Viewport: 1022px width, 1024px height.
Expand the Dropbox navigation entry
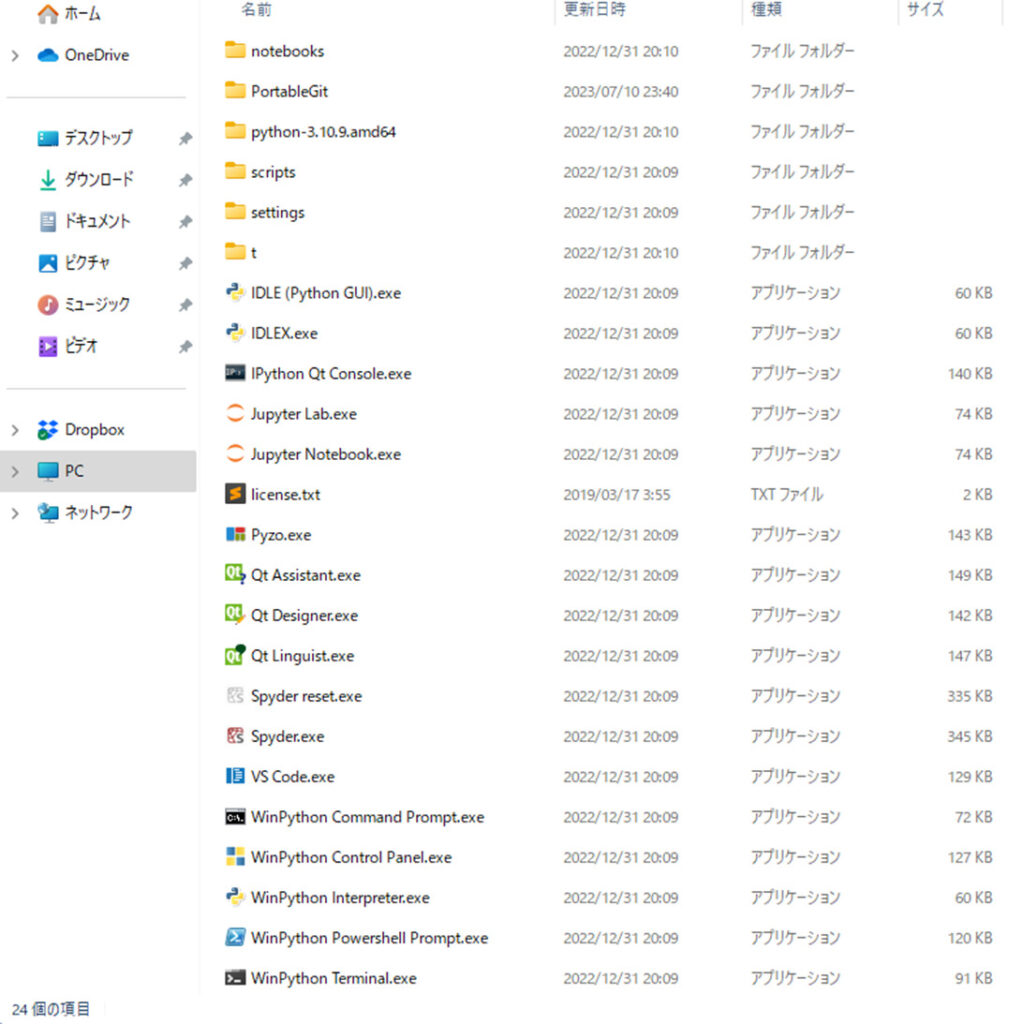(15, 430)
